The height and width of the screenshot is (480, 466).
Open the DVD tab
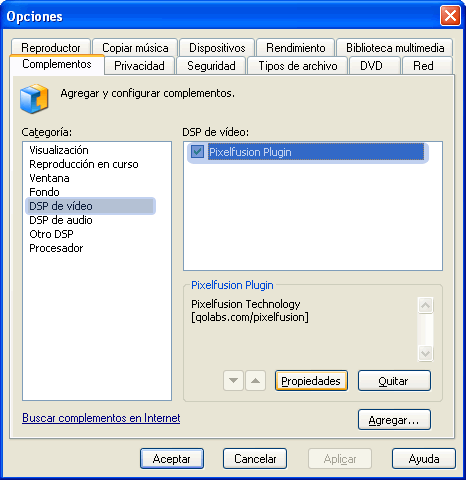371,66
